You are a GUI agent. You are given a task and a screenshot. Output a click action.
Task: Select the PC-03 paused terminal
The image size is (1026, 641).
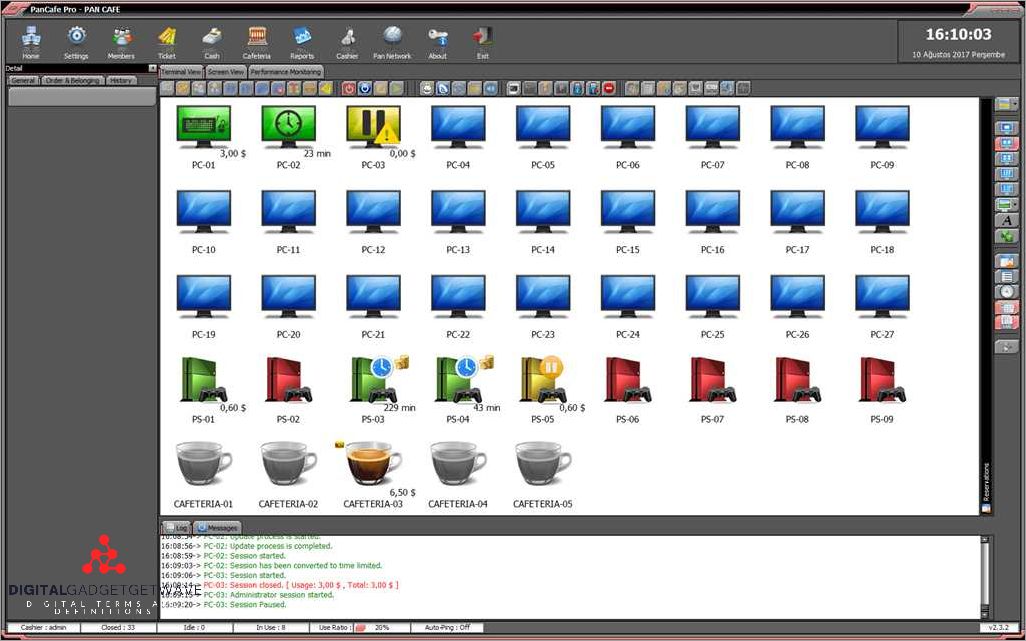click(x=373, y=127)
